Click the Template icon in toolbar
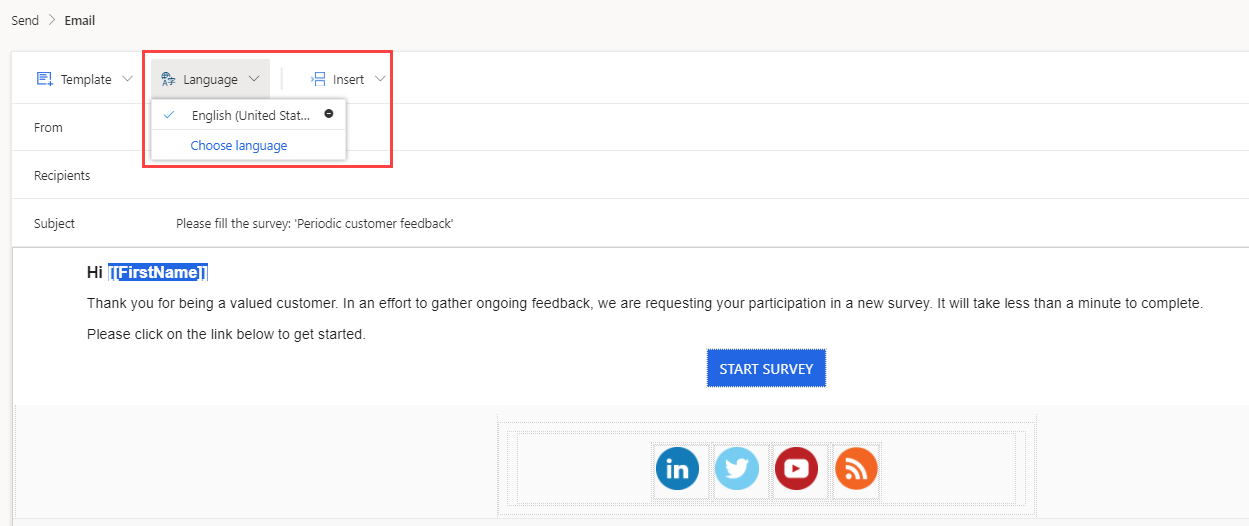 coord(44,79)
